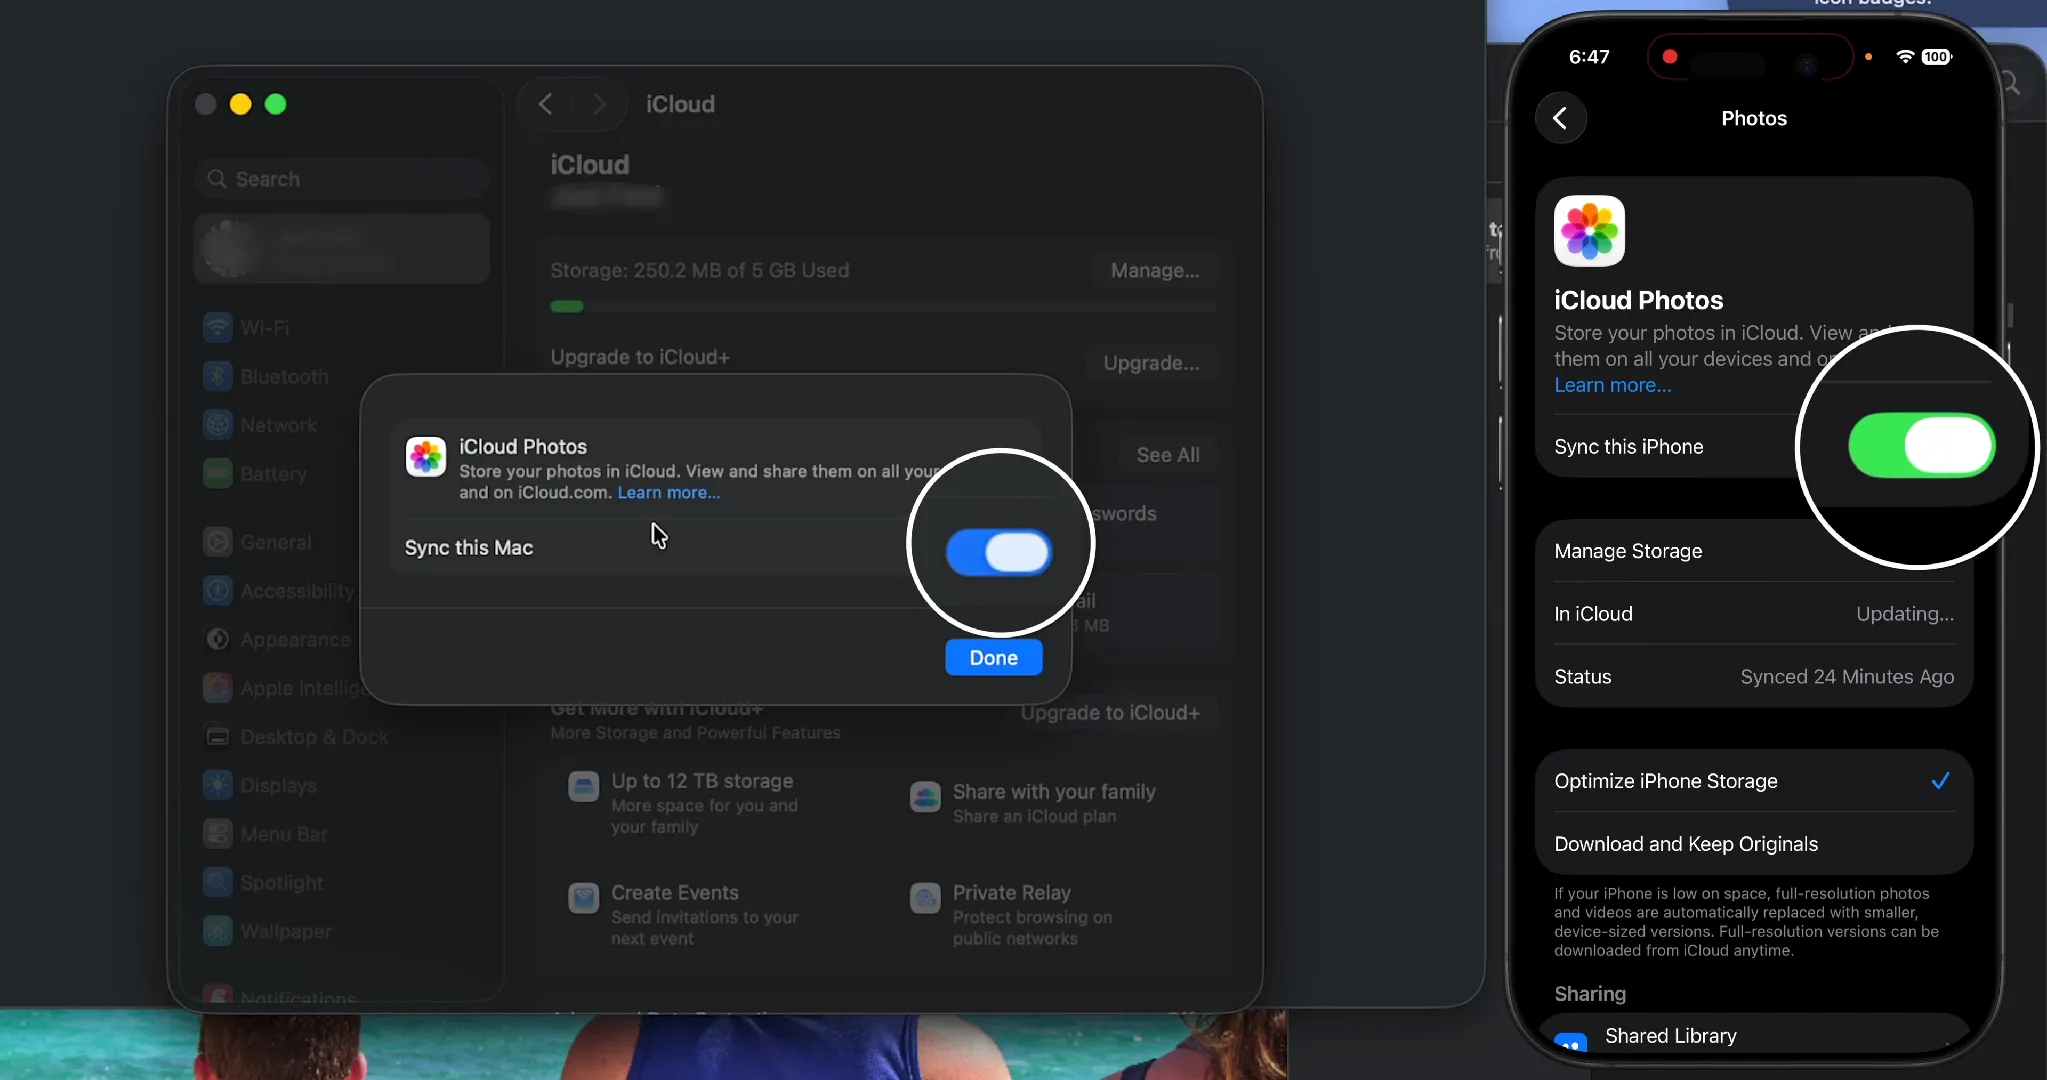The width and height of the screenshot is (2047, 1080).
Task: Tap the iPhone battery indicator
Action: 1936,57
